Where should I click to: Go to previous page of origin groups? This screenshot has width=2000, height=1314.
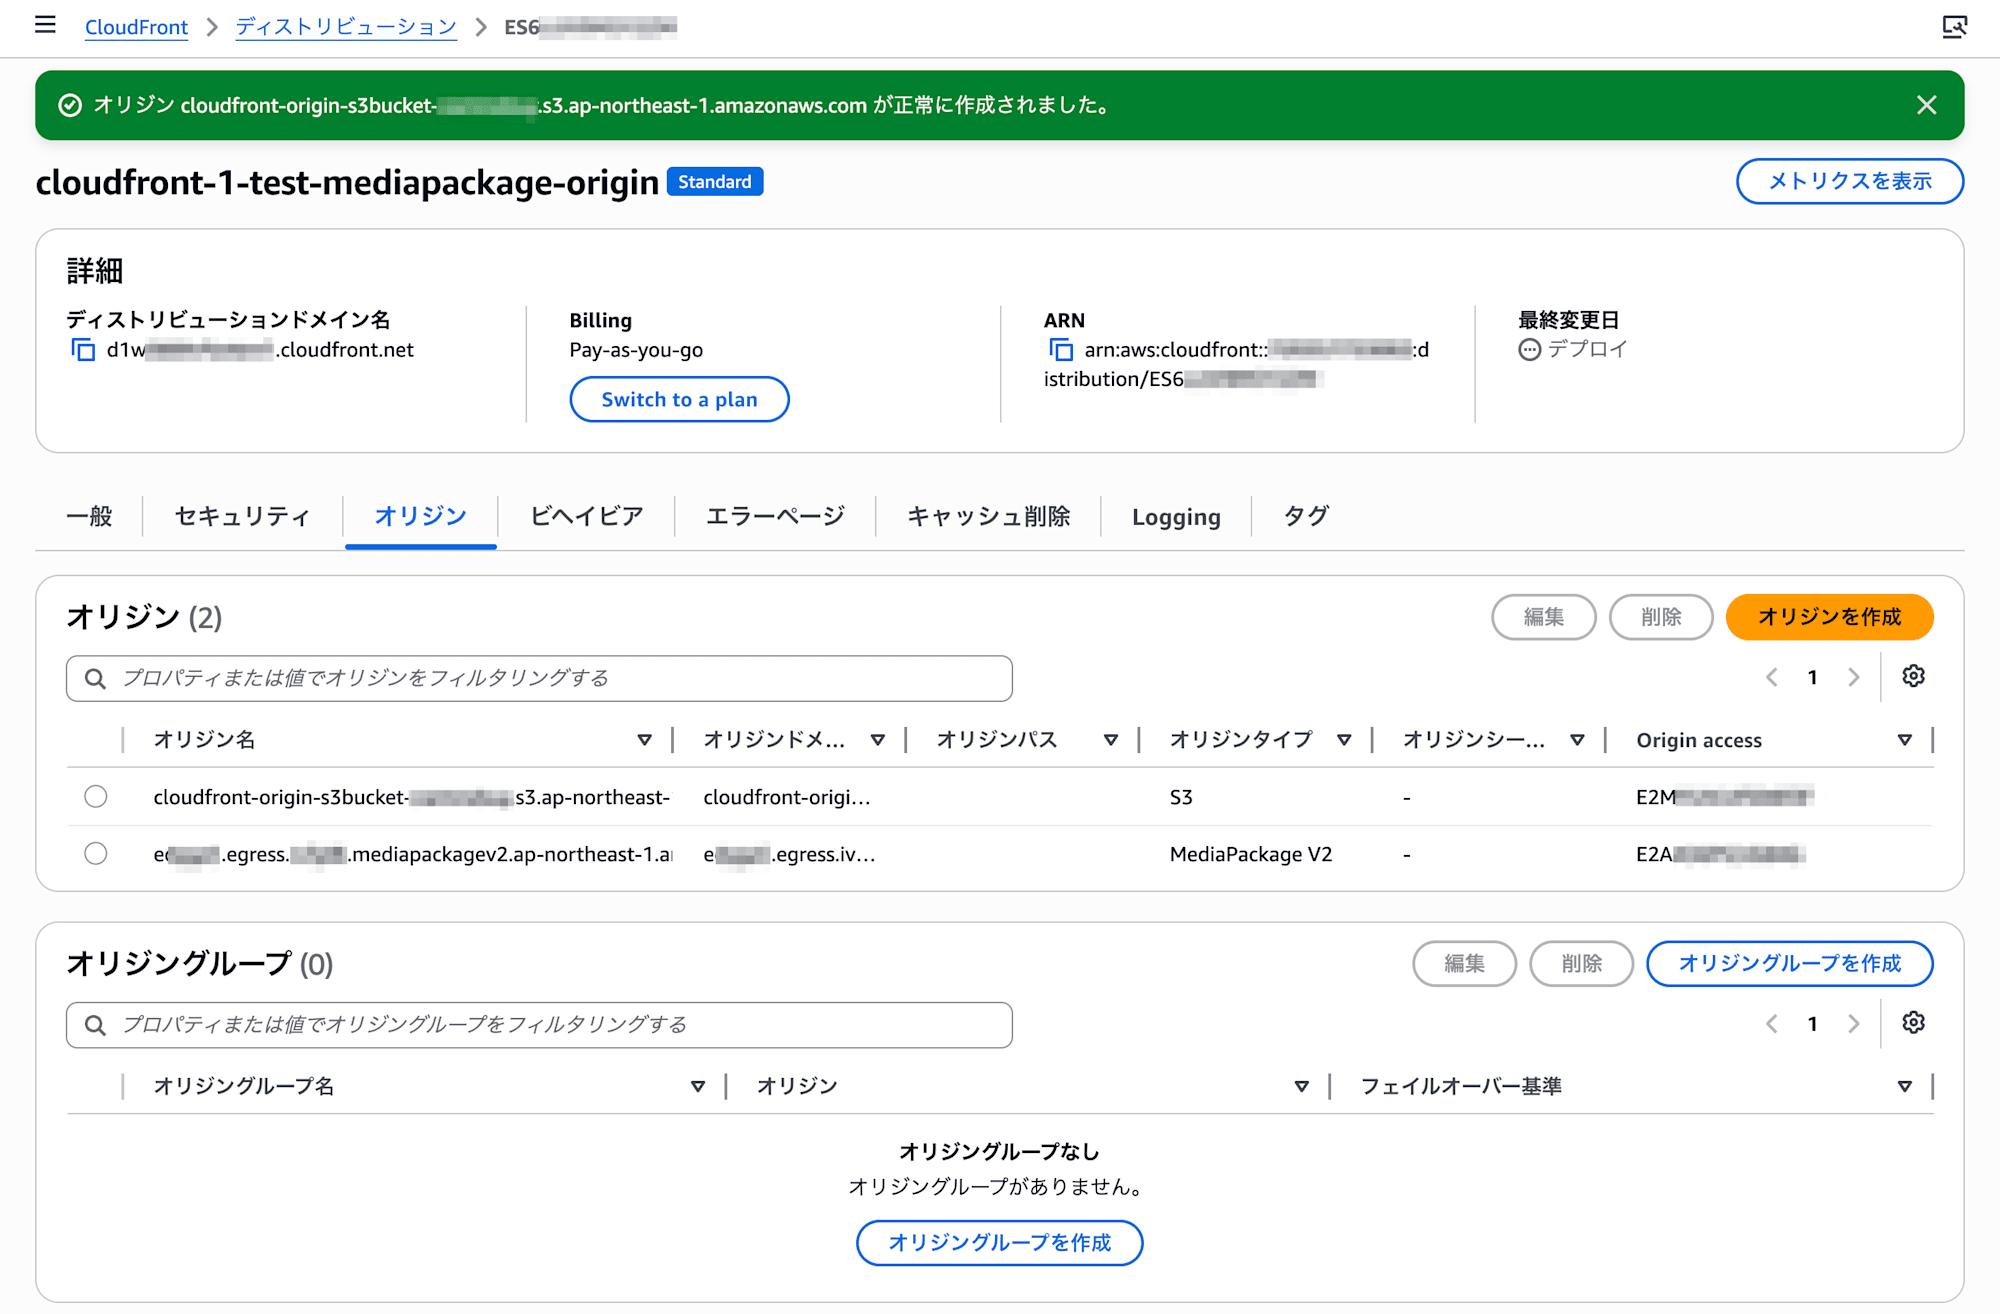click(x=1771, y=1023)
